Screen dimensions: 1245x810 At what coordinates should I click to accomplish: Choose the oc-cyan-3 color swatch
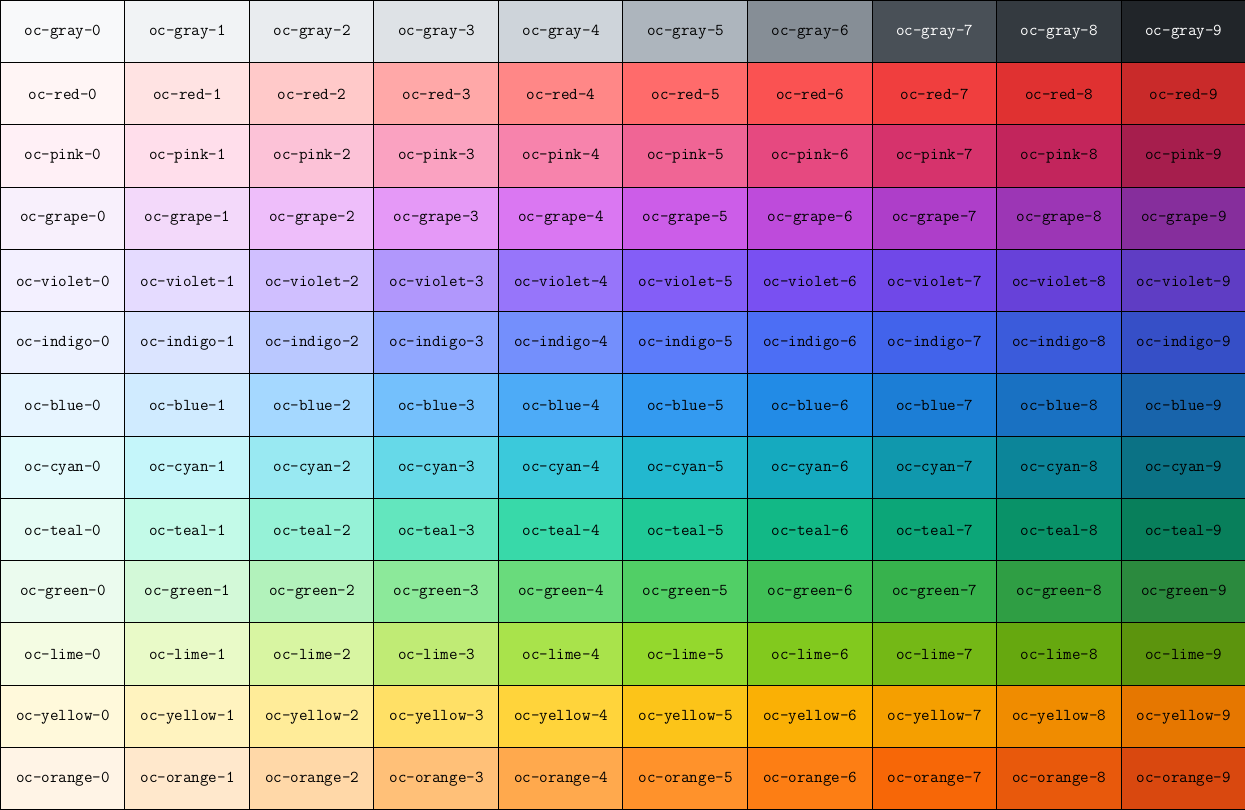pos(435,467)
